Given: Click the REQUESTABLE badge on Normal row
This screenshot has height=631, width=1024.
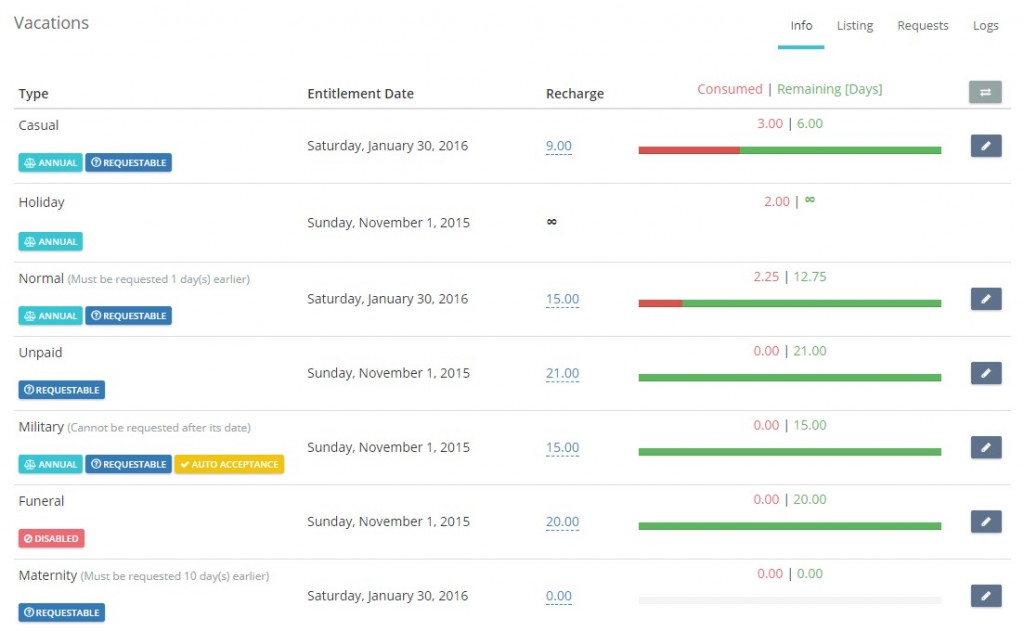Looking at the screenshot, I should 128,315.
